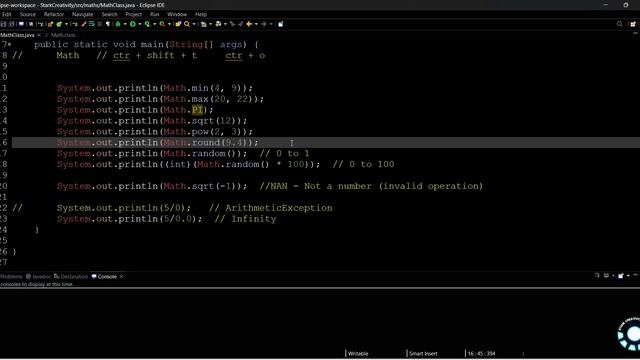The image size is (640, 360).
Task: Click Minimize icon of Console panel
Action: point(636,276)
